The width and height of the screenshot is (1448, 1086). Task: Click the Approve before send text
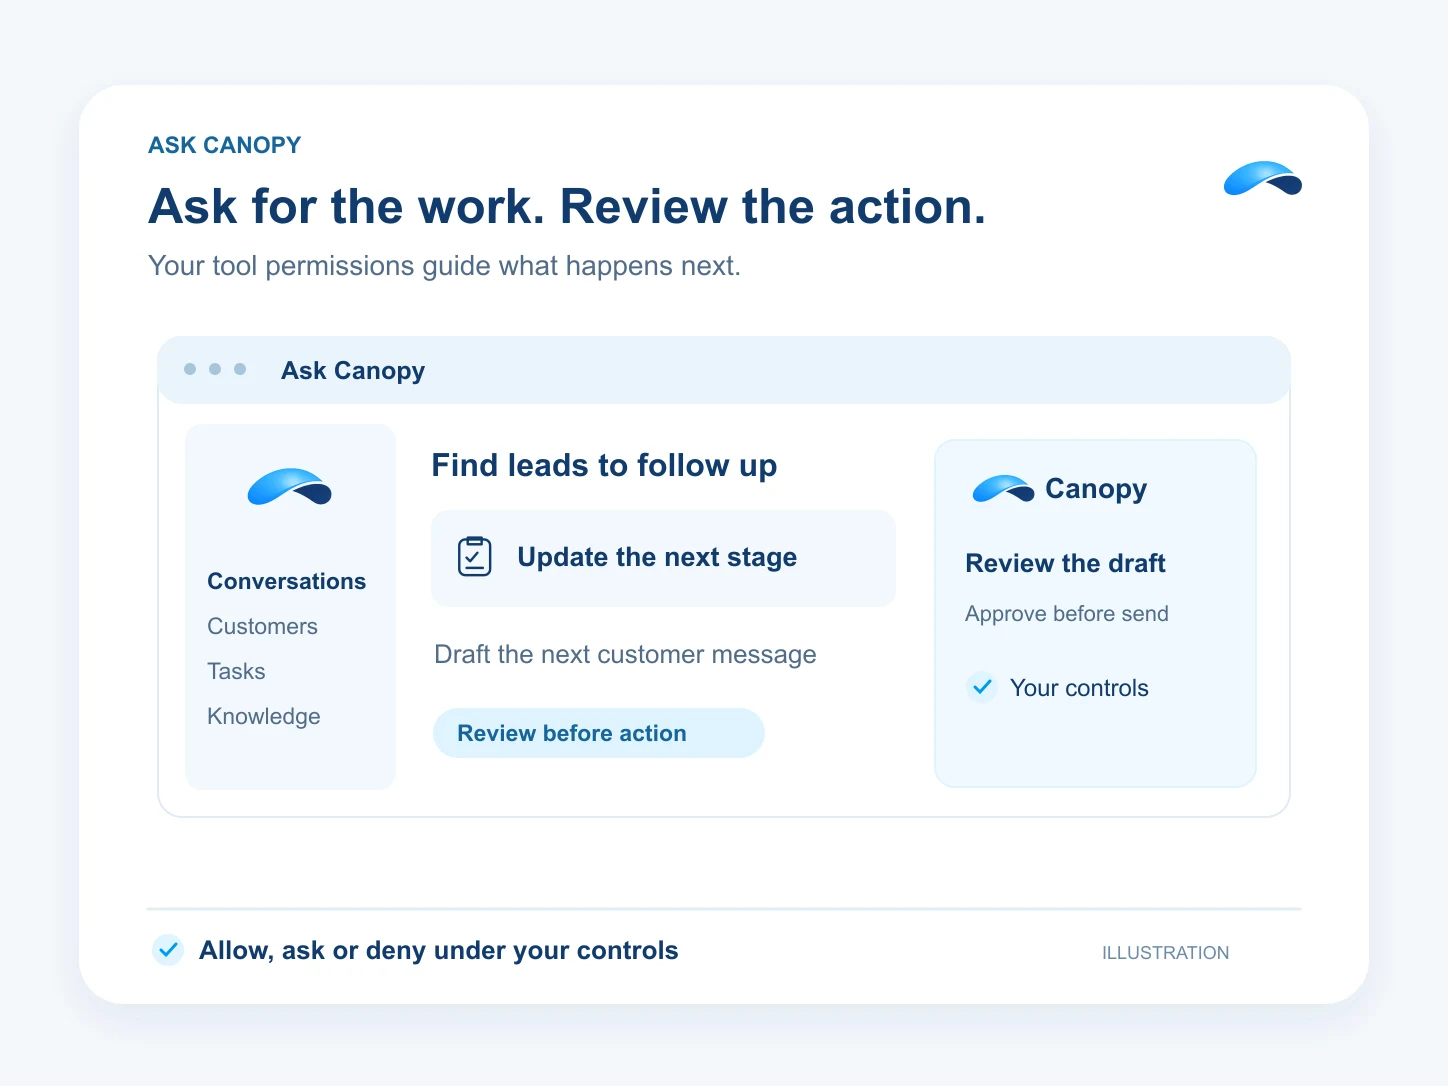(1067, 613)
